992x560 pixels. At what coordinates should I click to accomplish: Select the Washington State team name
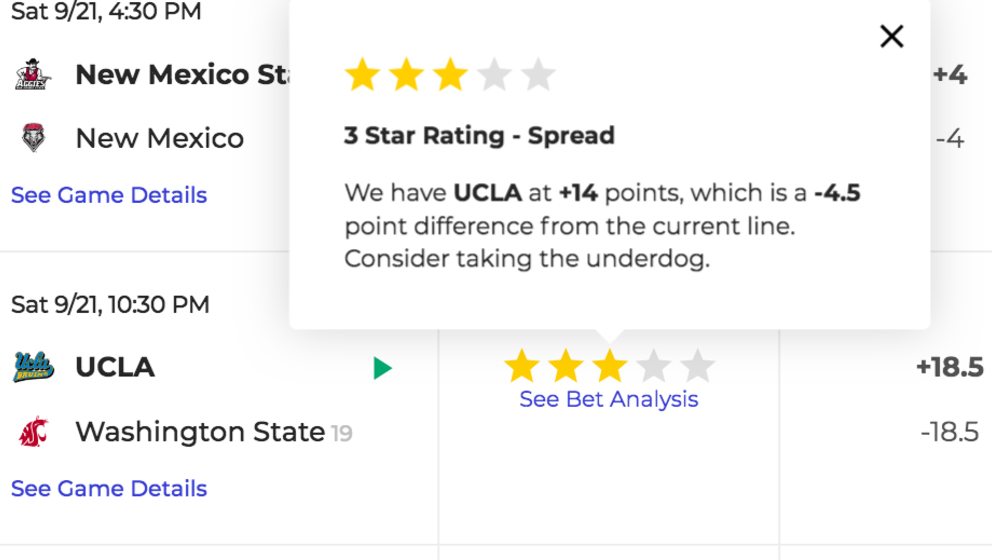click(x=200, y=432)
